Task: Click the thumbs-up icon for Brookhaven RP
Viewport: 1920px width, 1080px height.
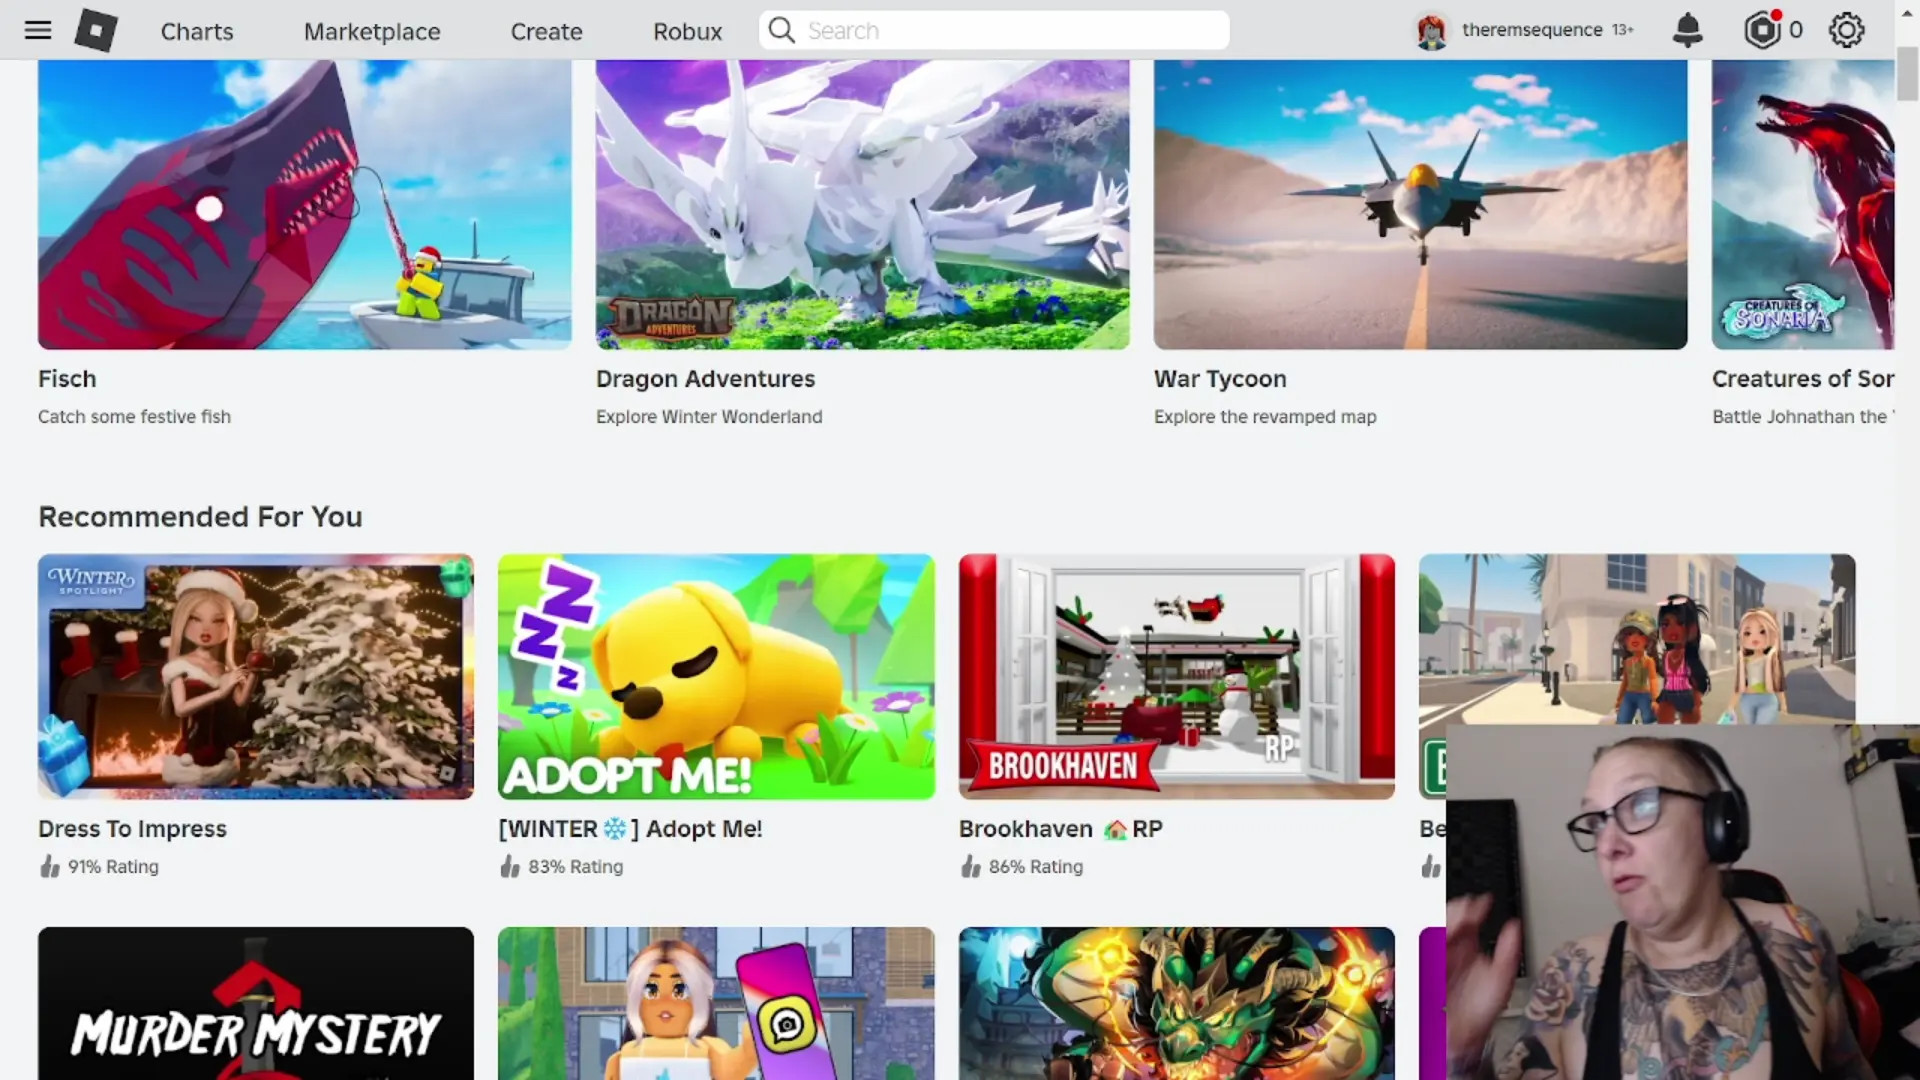Action: coord(970,866)
